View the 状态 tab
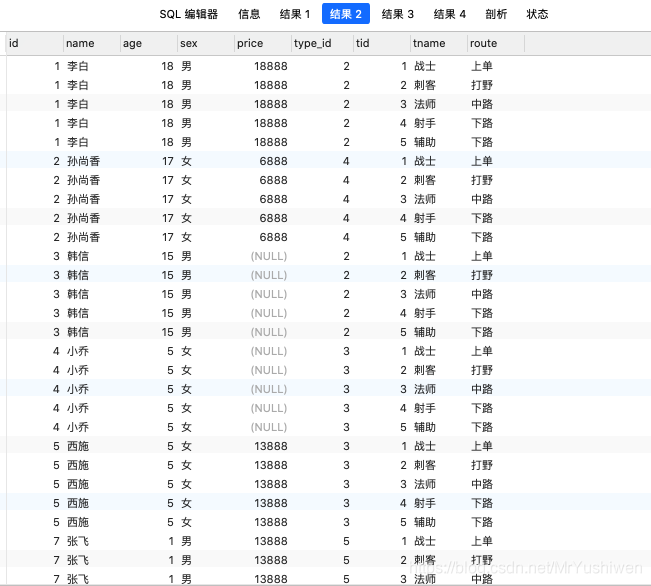The width and height of the screenshot is (651, 586). point(537,14)
